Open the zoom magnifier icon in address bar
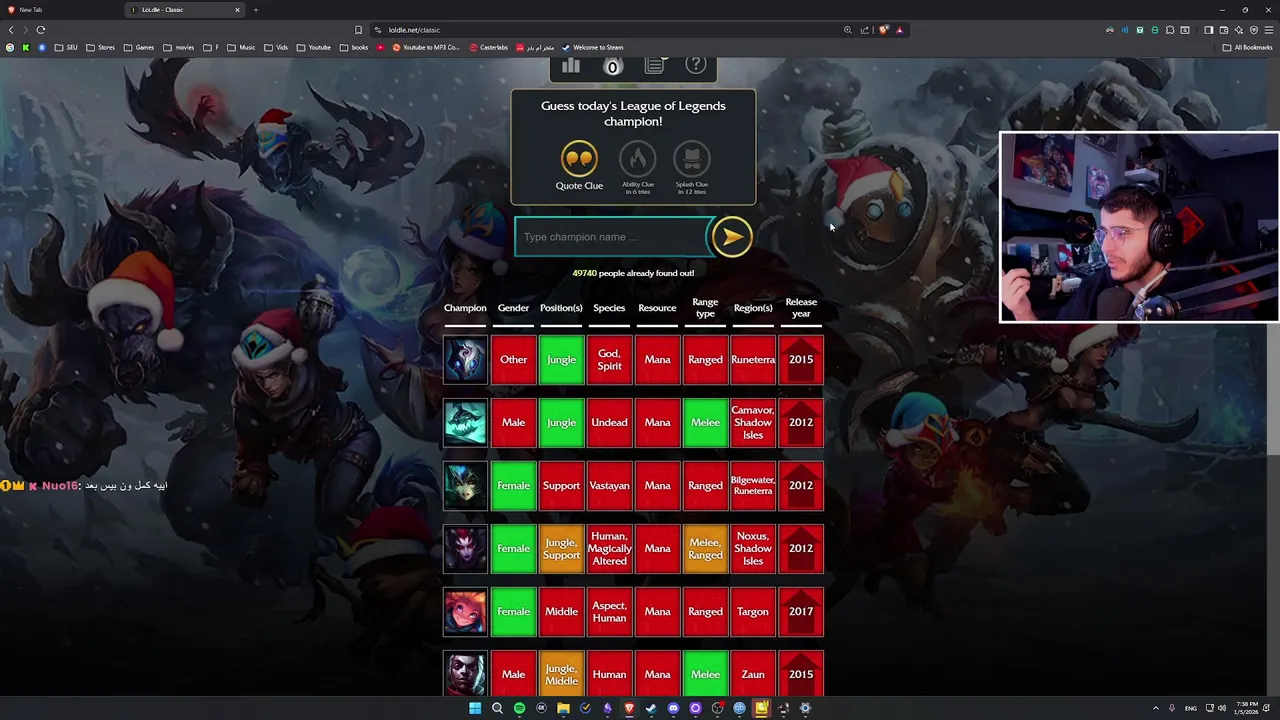Viewport: 1280px width, 720px height. pos(848,30)
